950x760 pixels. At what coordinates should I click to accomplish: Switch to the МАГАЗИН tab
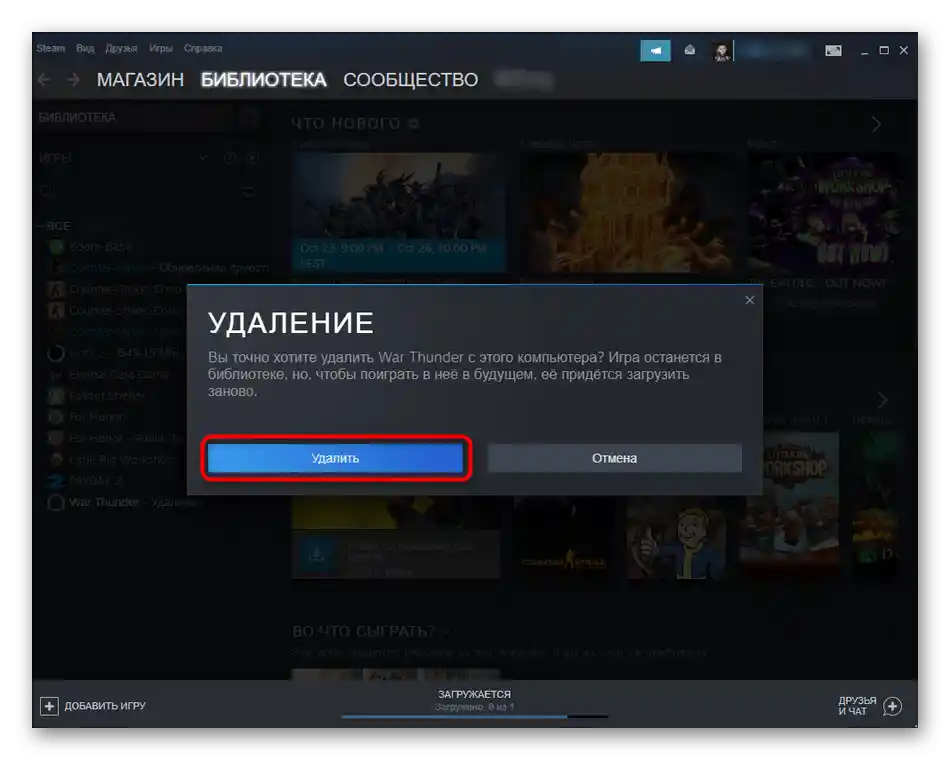tap(140, 80)
